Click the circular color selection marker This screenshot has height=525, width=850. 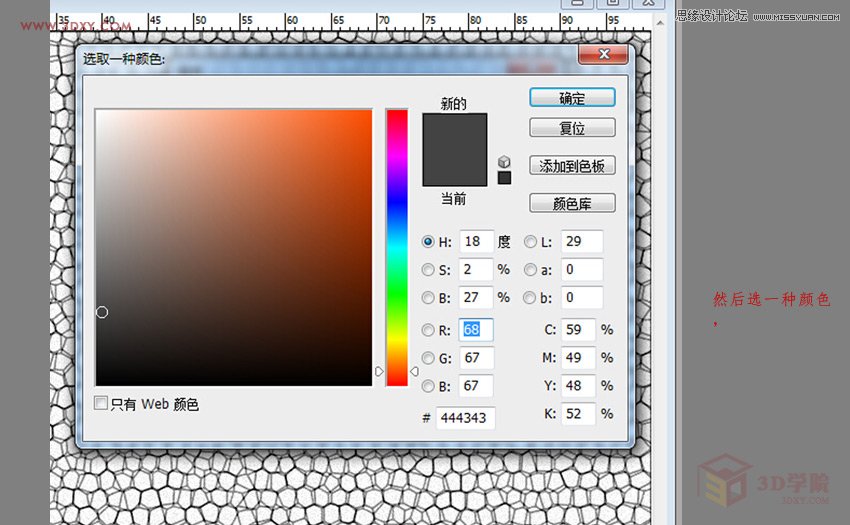click(102, 312)
